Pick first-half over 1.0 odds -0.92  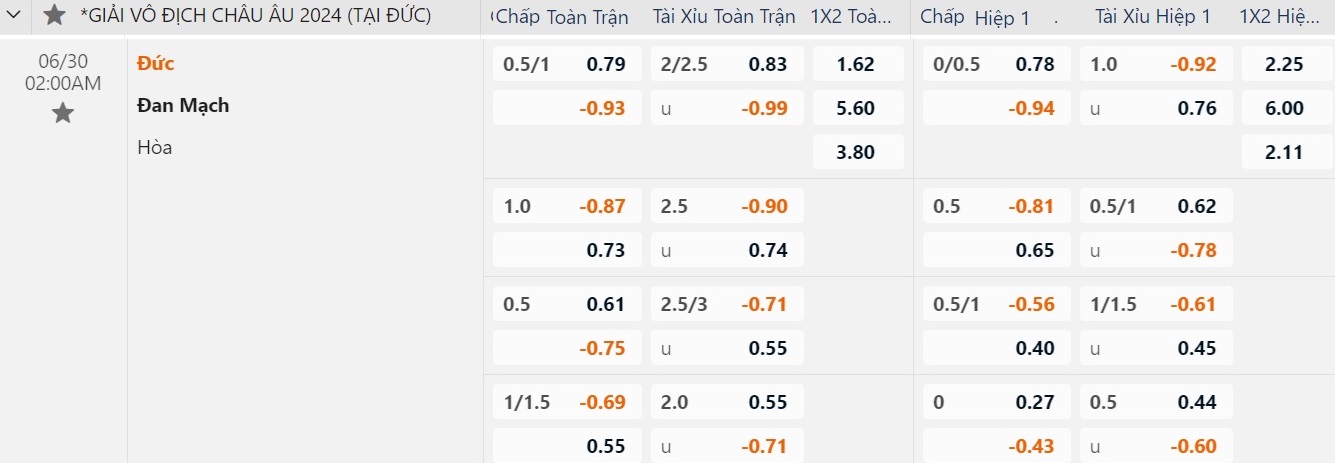[x=1156, y=64]
